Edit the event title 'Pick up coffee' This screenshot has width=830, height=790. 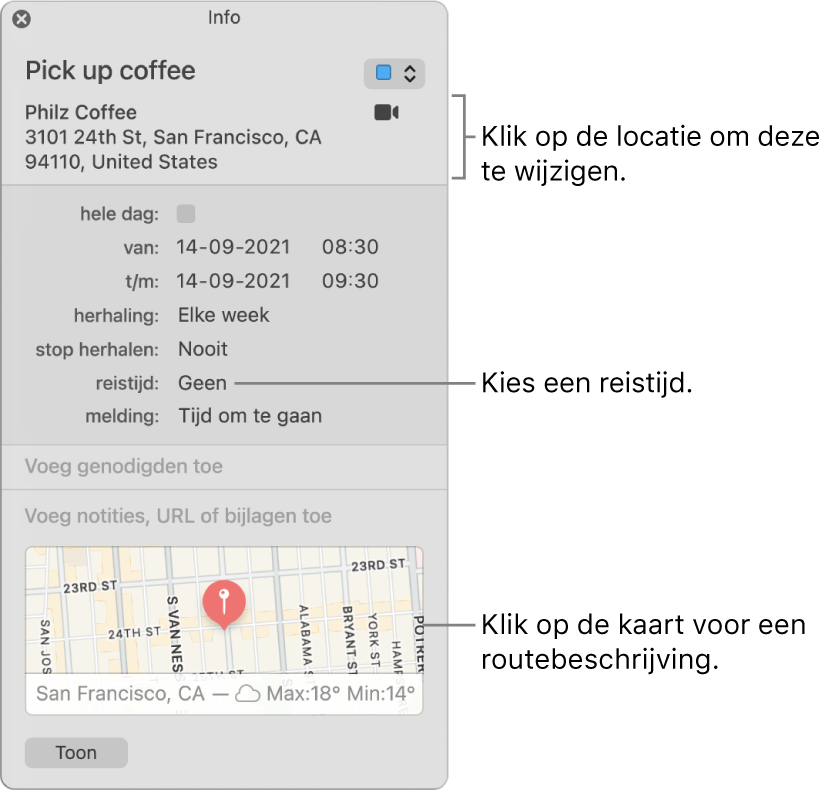coord(110,71)
